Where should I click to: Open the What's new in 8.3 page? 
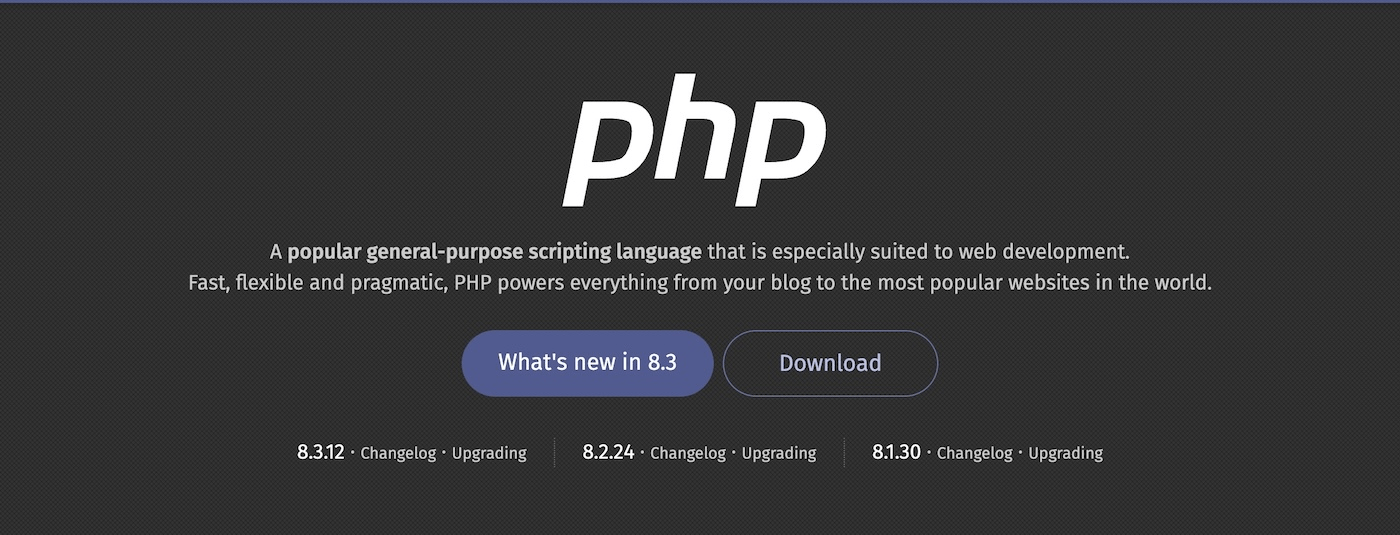(x=587, y=363)
